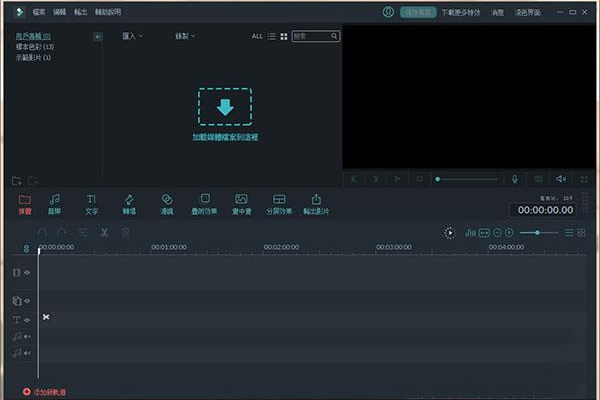Viewport: 600px width, 400px height.
Task: Click the import media drop area
Action: pyautogui.click(x=225, y=107)
